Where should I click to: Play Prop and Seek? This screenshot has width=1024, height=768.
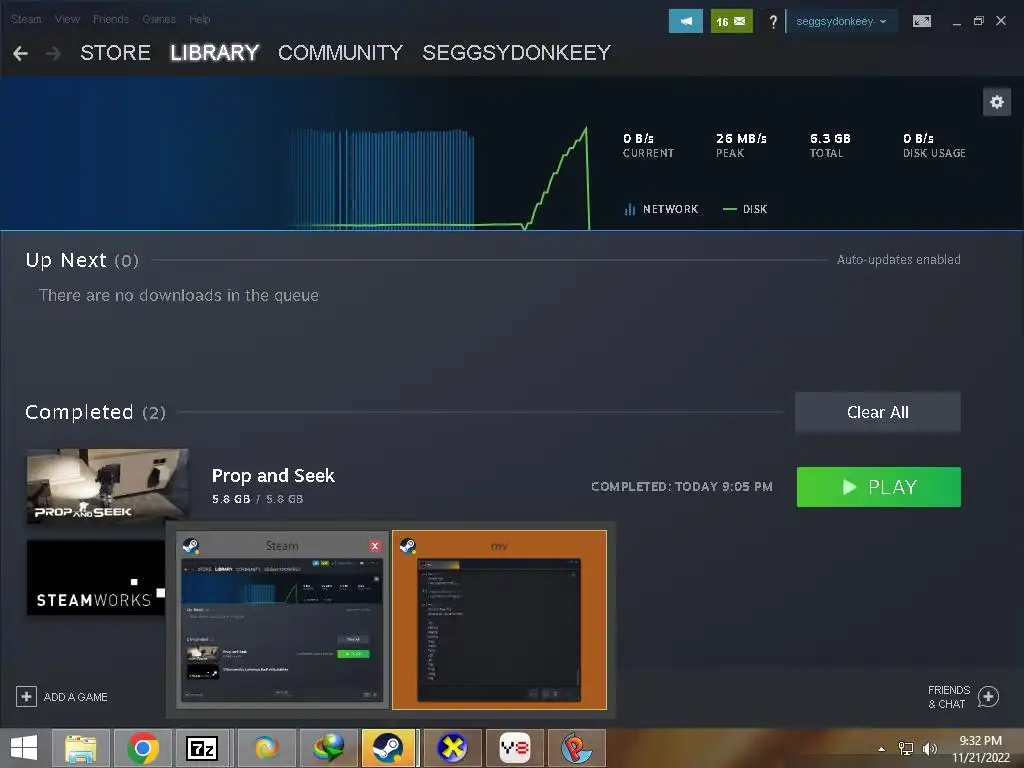pos(878,487)
